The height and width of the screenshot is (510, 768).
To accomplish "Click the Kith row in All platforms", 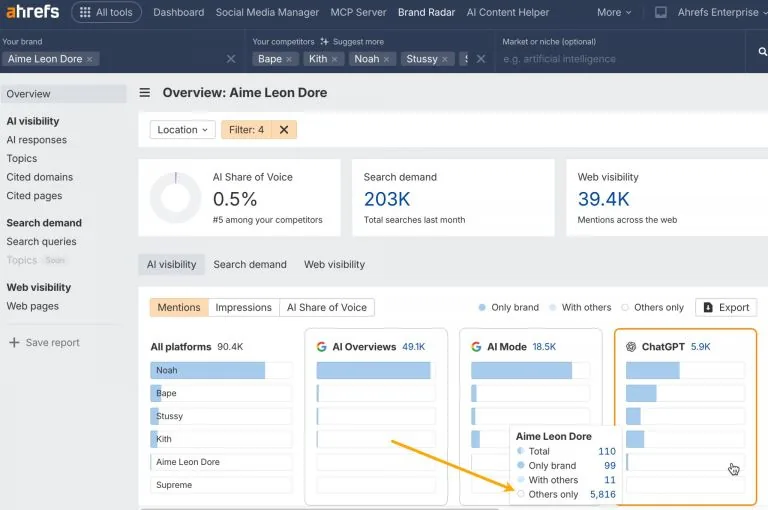I will click(x=221, y=439).
